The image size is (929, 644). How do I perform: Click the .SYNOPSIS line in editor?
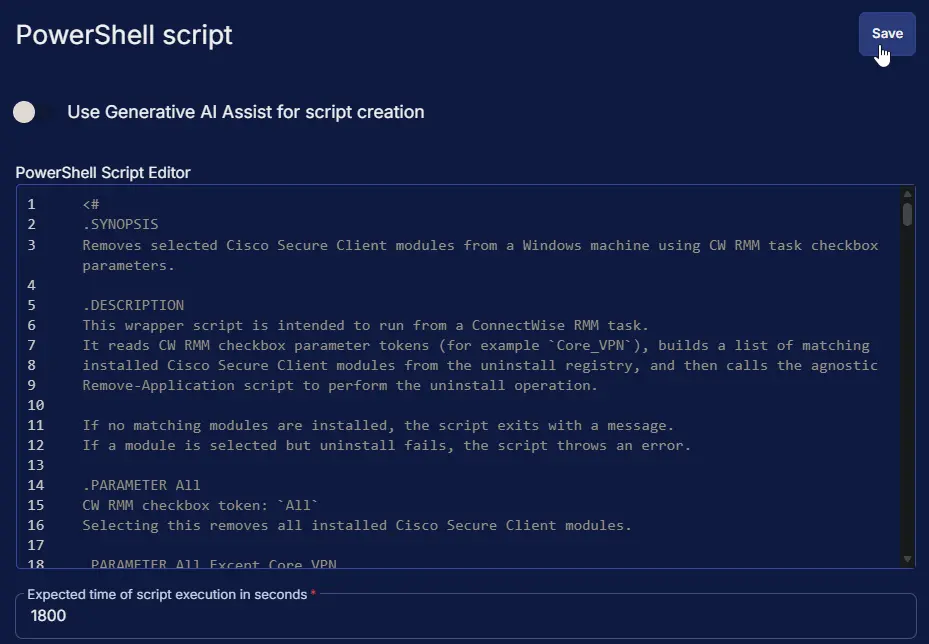pyautogui.click(x=120, y=225)
